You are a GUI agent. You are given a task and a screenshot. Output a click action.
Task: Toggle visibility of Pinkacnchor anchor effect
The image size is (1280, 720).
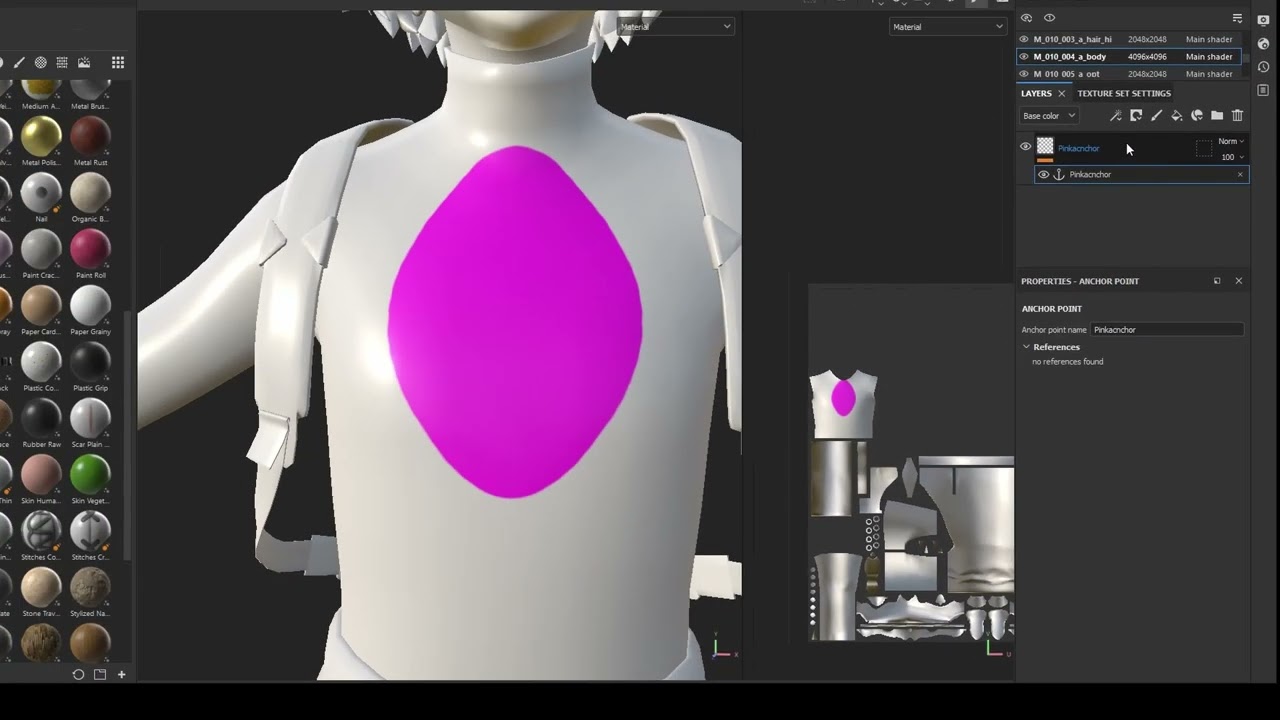1043,175
